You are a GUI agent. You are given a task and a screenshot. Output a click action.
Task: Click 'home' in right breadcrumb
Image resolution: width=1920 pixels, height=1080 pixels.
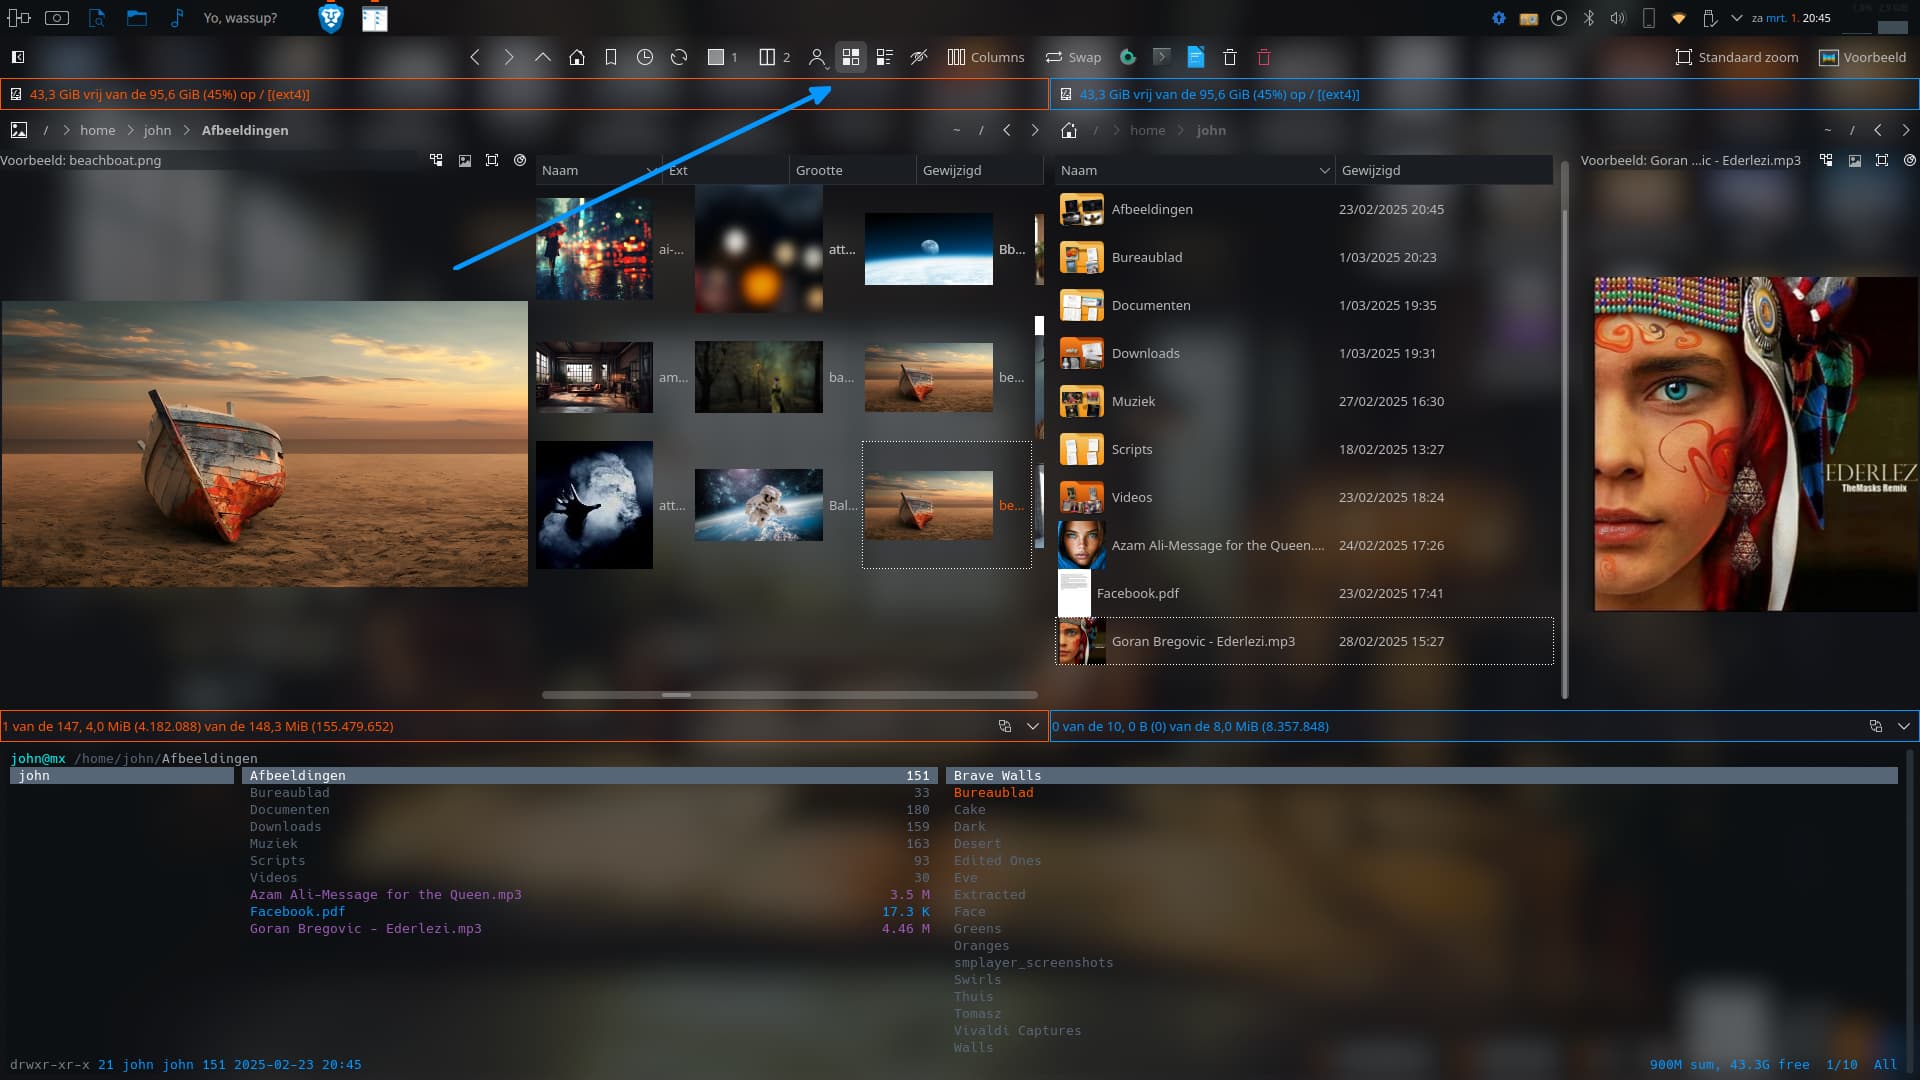tap(1147, 130)
